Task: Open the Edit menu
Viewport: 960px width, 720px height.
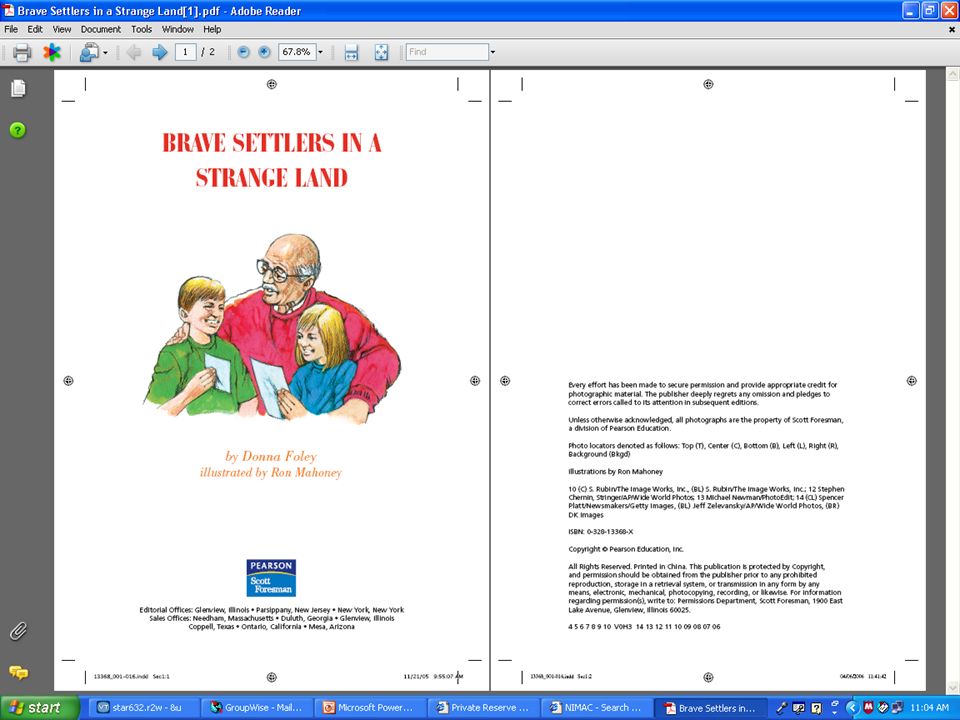Action: [x=35, y=29]
